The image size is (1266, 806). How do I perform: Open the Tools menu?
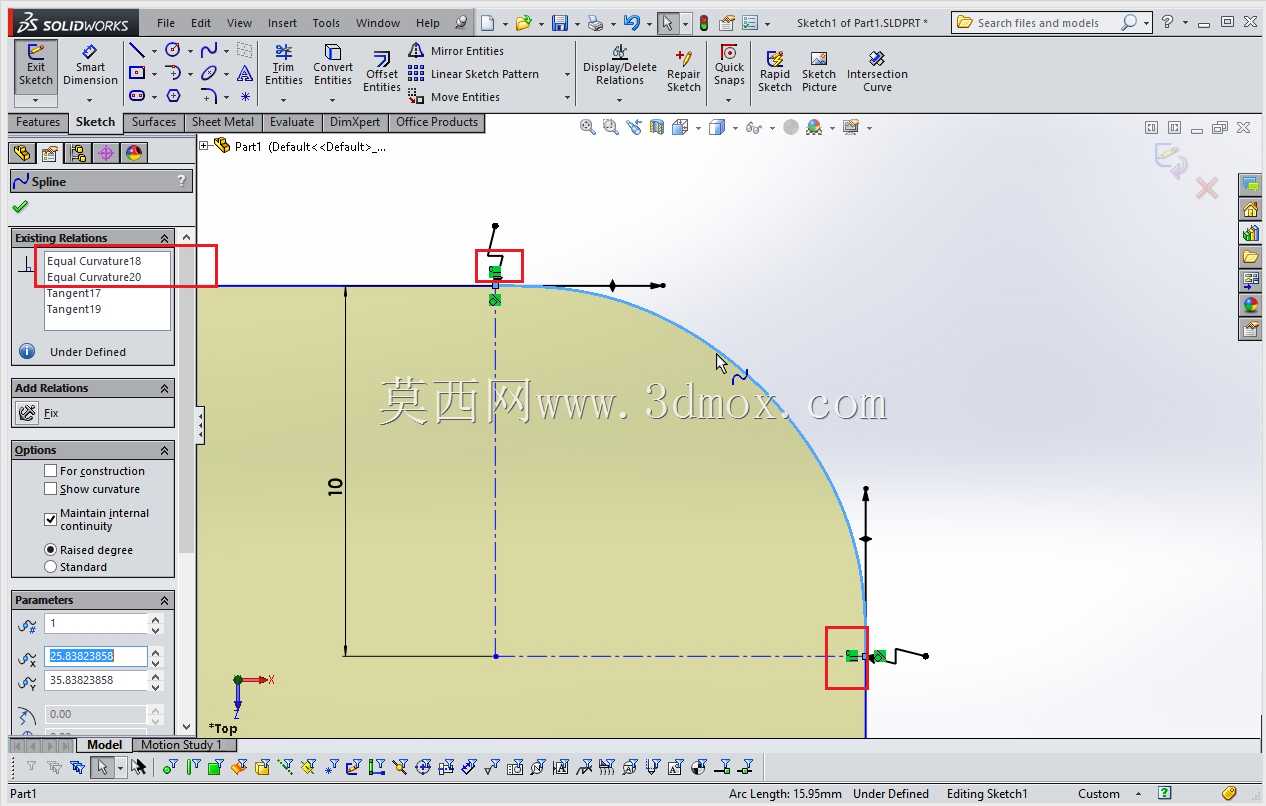point(326,23)
